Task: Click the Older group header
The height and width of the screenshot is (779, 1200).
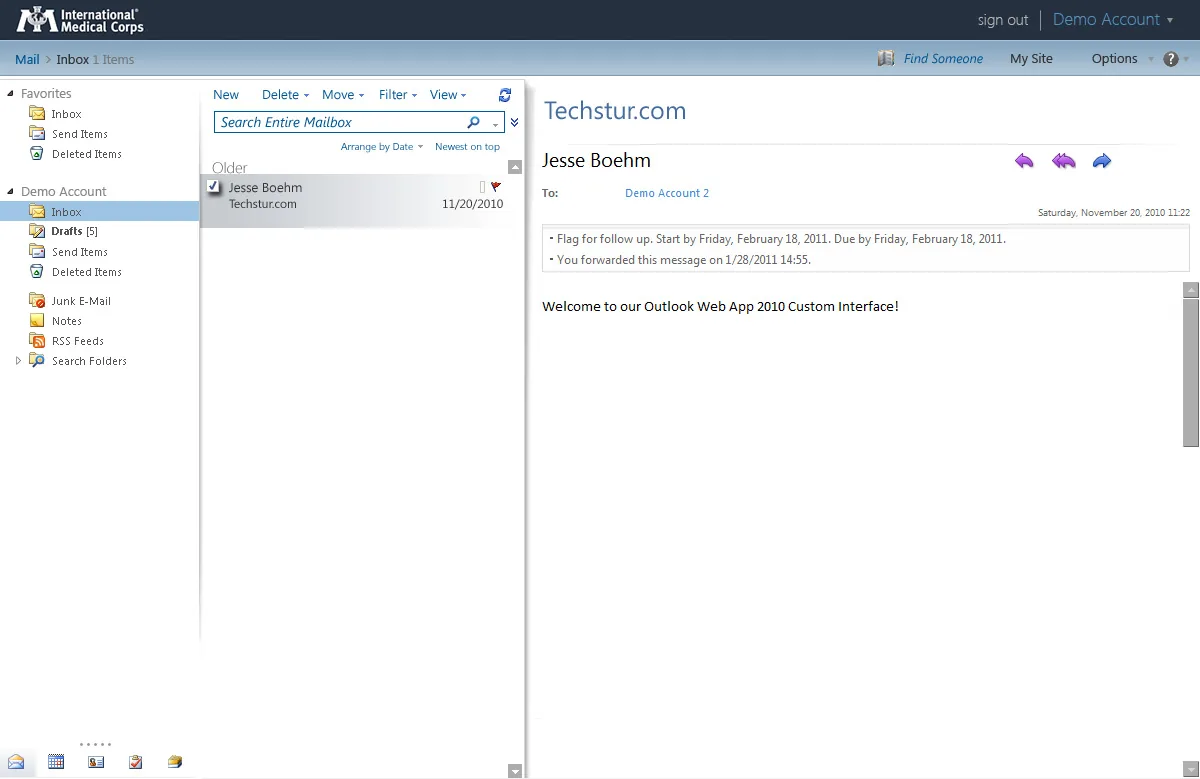Action: pyautogui.click(x=230, y=168)
